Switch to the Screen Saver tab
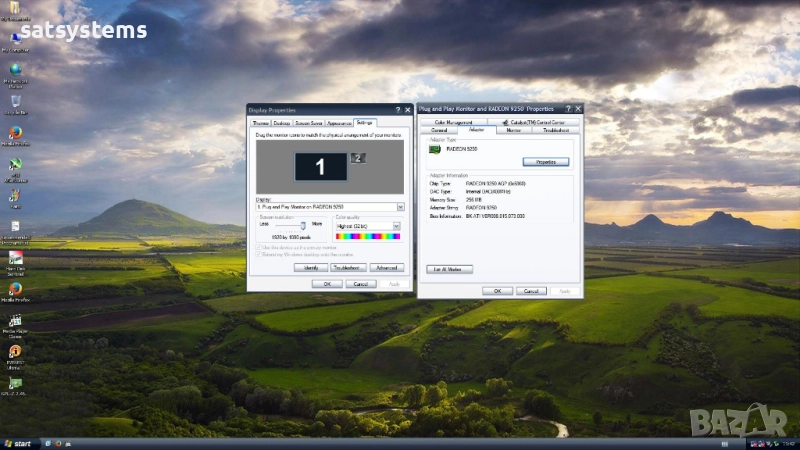Image resolution: width=800 pixels, height=450 pixels. coord(308,122)
